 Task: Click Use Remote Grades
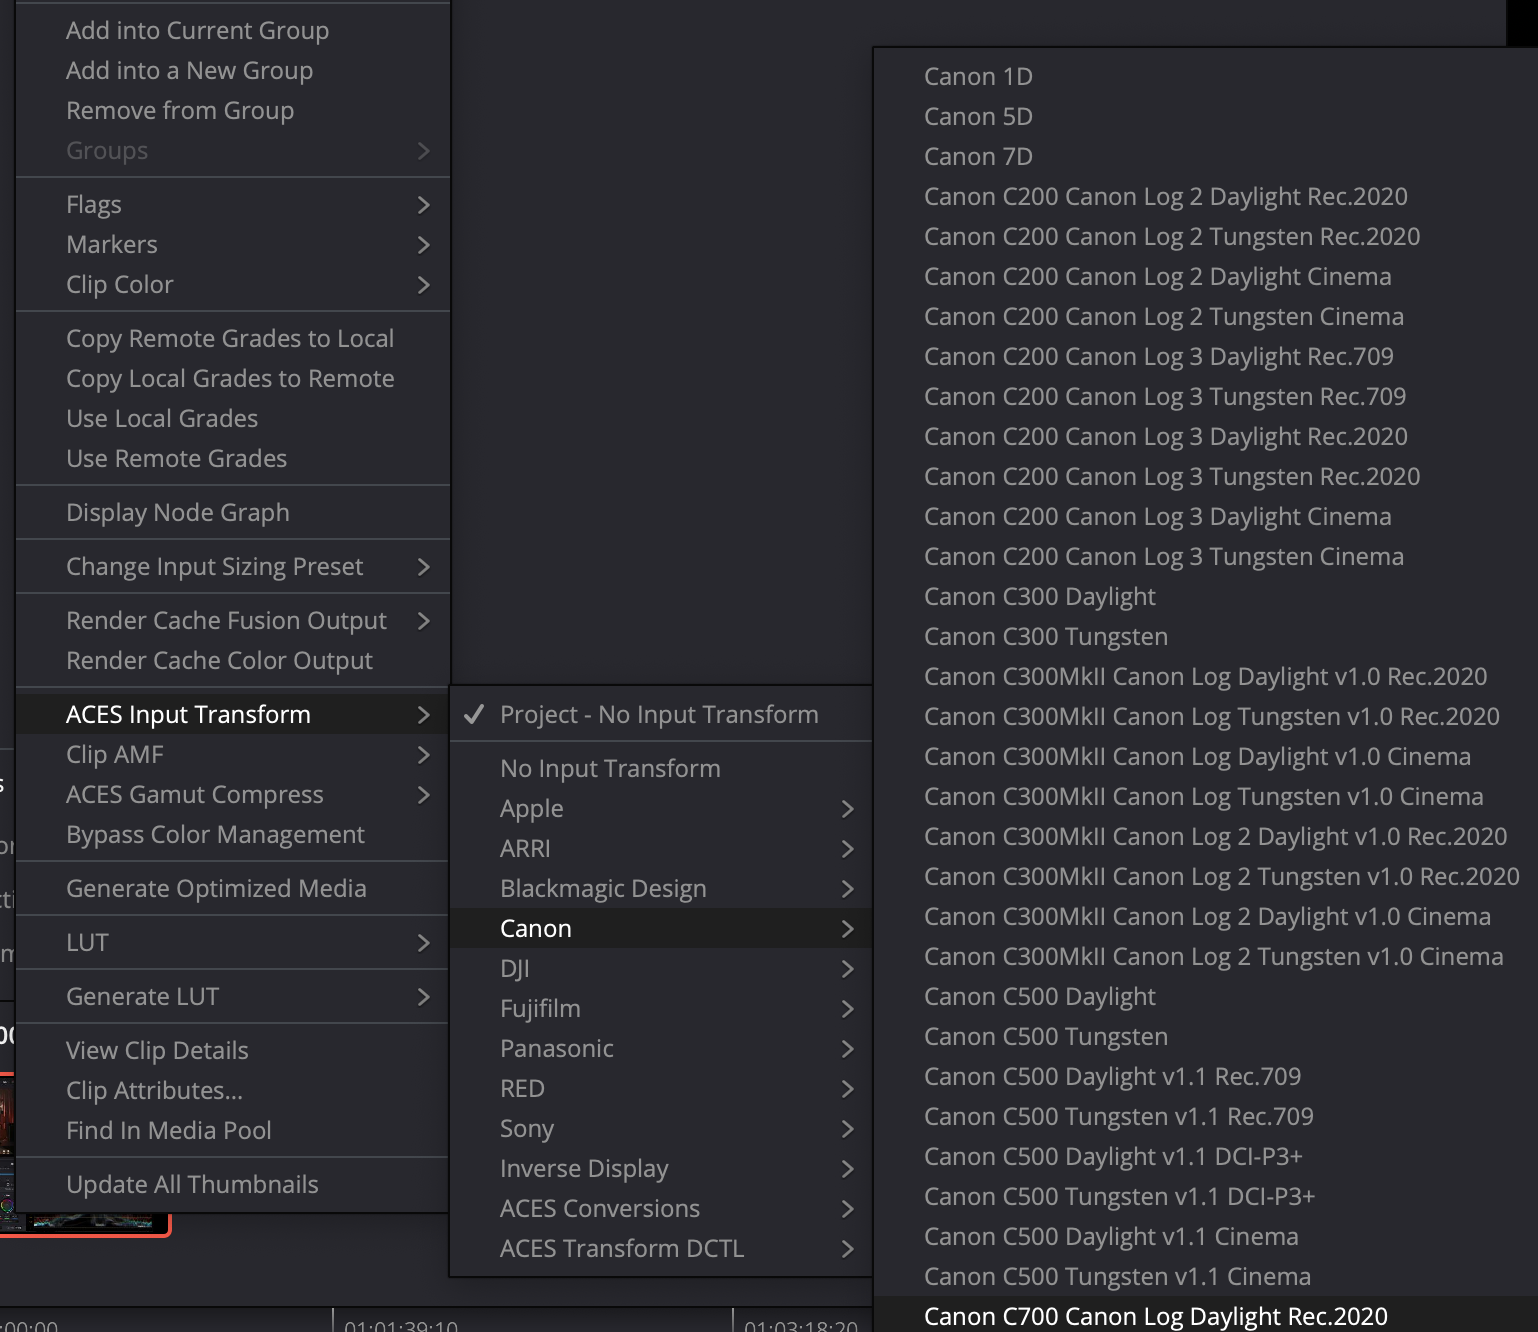click(x=233, y=458)
